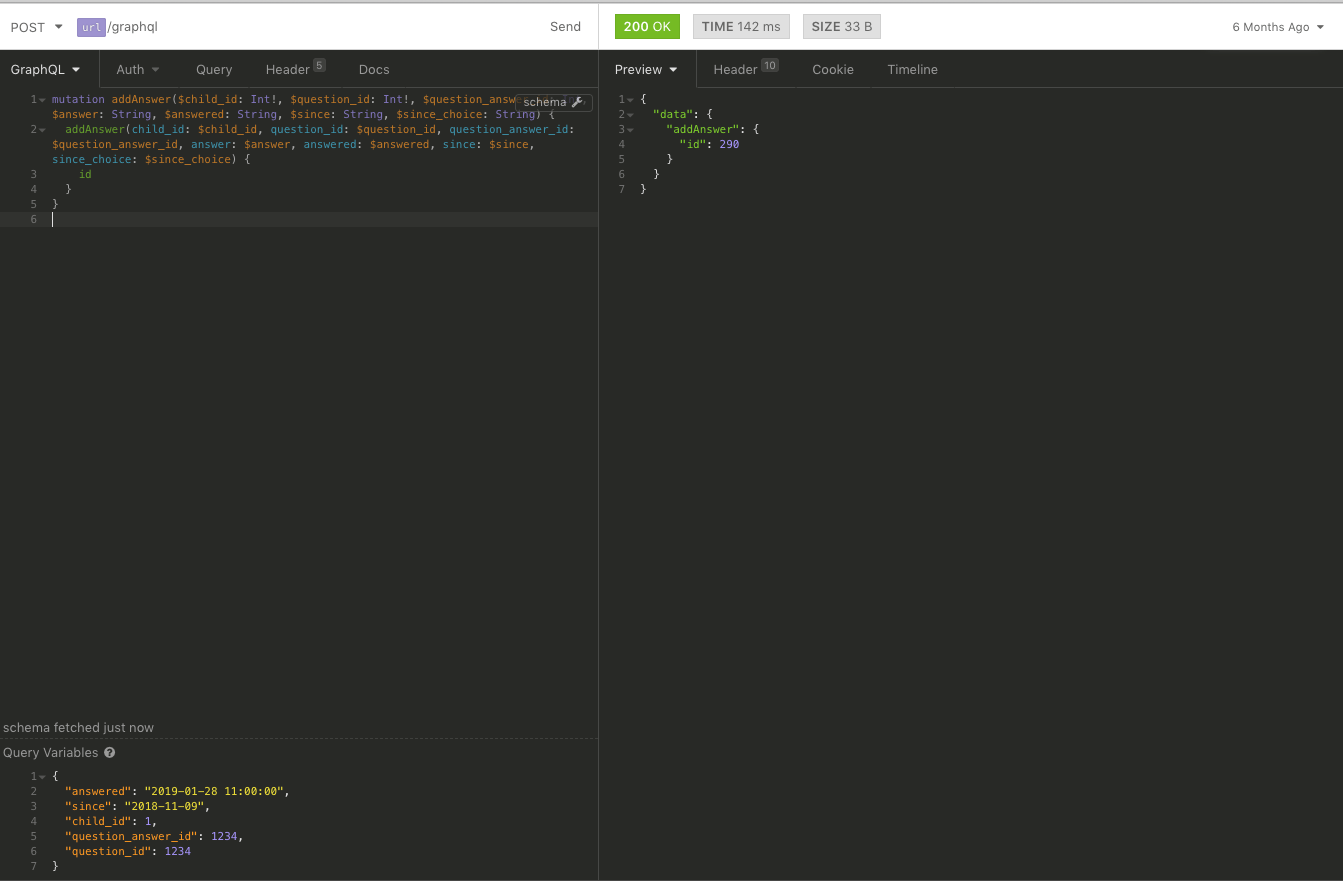The width and height of the screenshot is (1343, 881).
Task: Send the request
Action: pyautogui.click(x=565, y=27)
